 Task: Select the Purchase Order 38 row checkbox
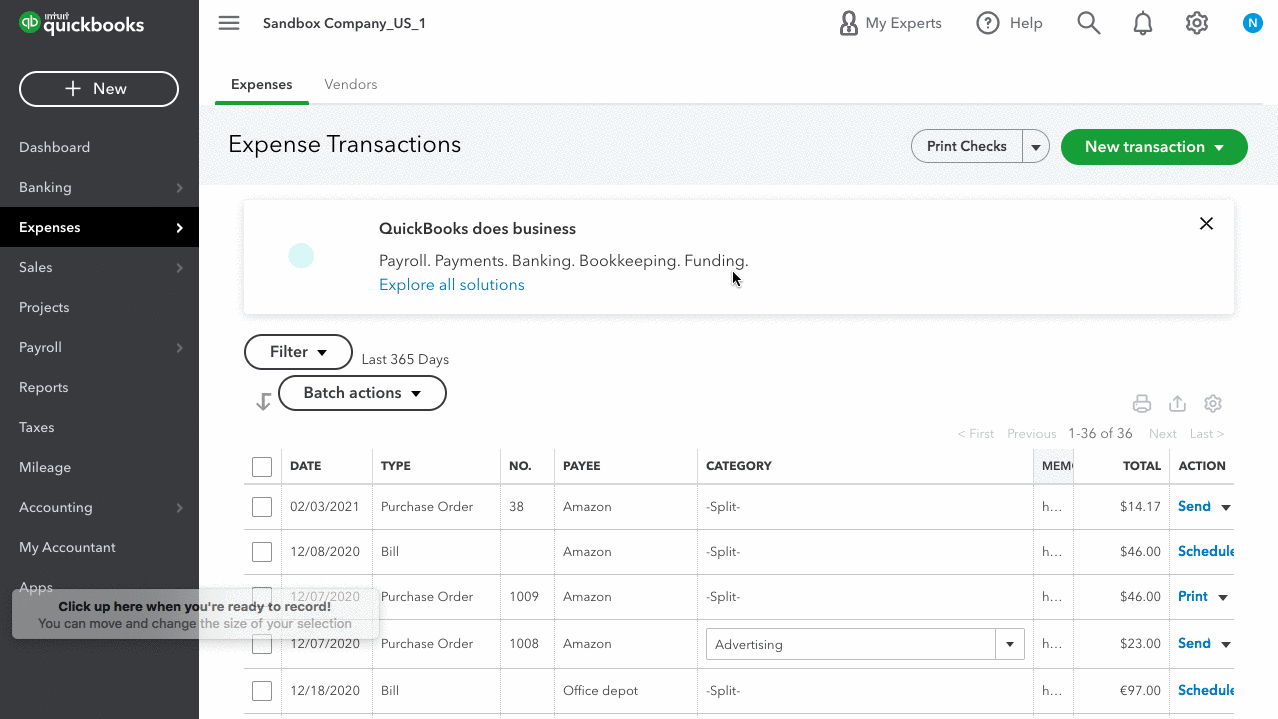coord(262,507)
